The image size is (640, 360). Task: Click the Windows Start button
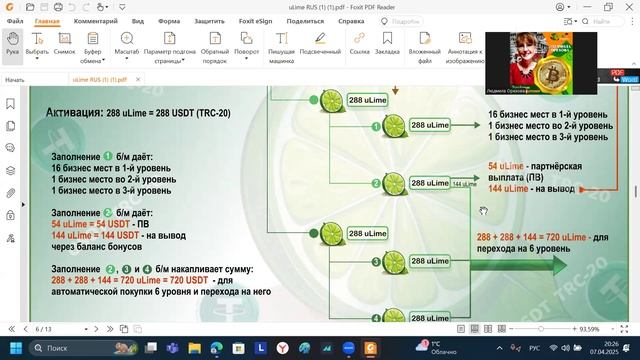(x=16, y=348)
